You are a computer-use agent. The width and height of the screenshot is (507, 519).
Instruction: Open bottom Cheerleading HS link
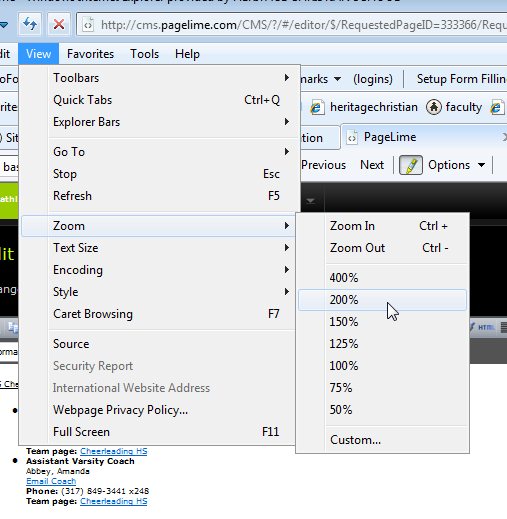114,501
